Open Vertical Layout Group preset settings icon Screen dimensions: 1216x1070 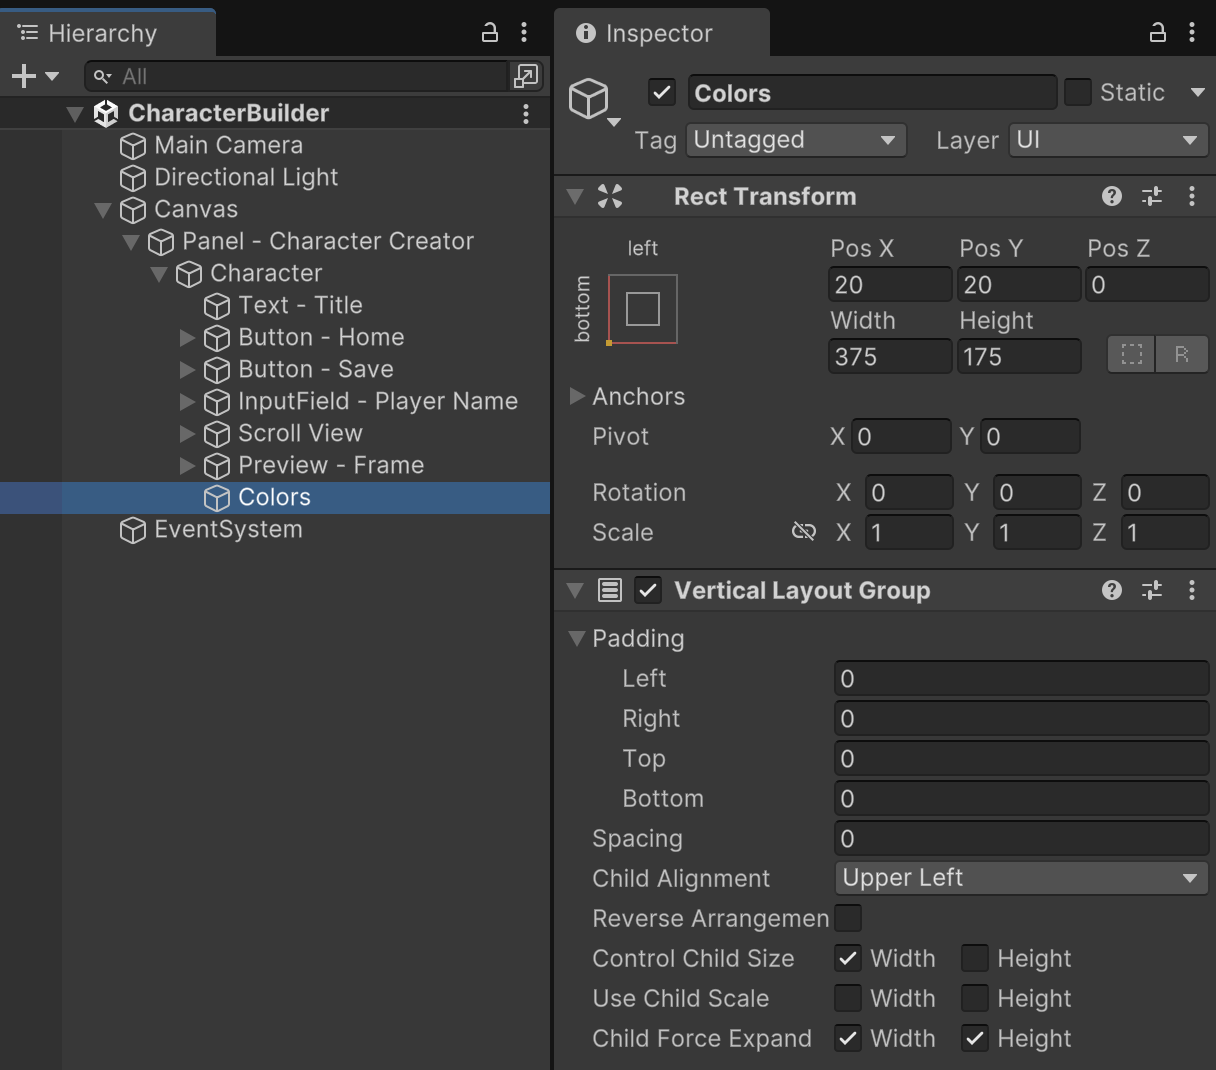(1152, 591)
